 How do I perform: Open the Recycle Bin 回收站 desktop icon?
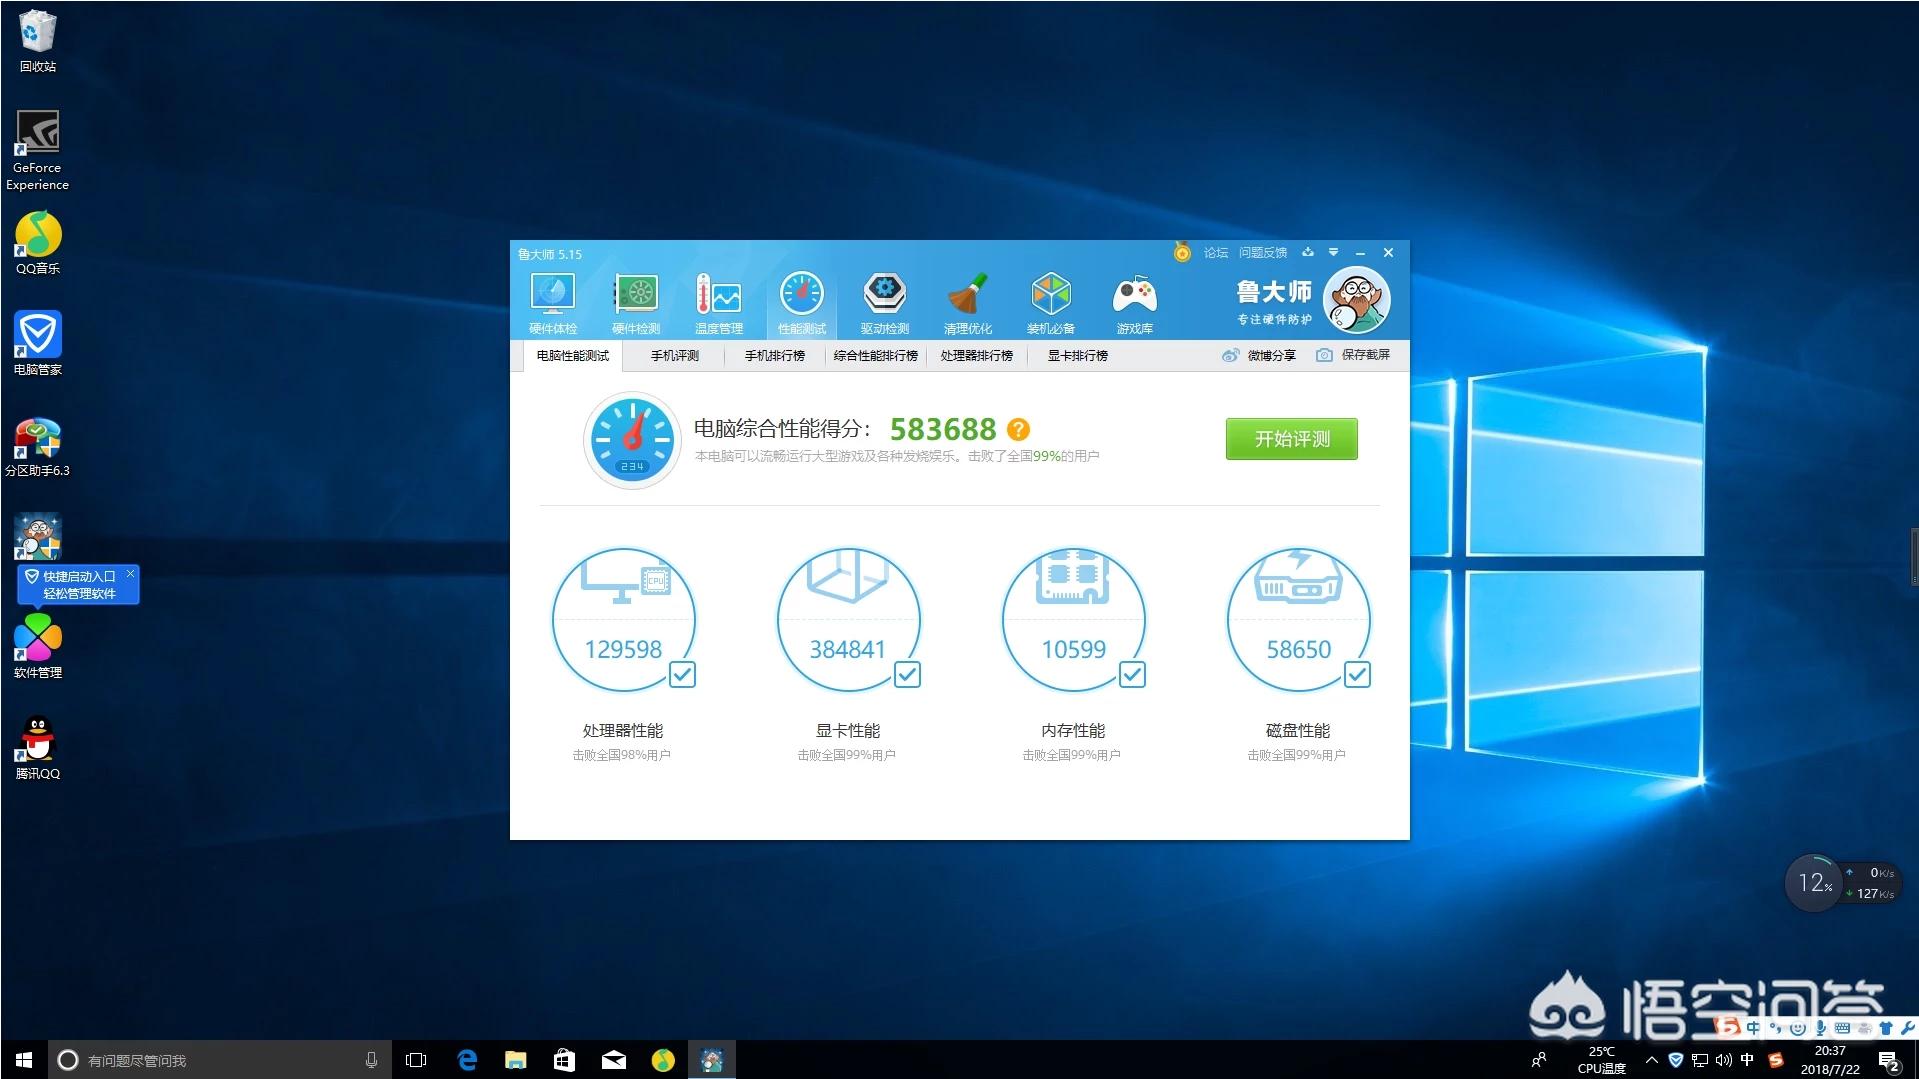click(x=38, y=42)
